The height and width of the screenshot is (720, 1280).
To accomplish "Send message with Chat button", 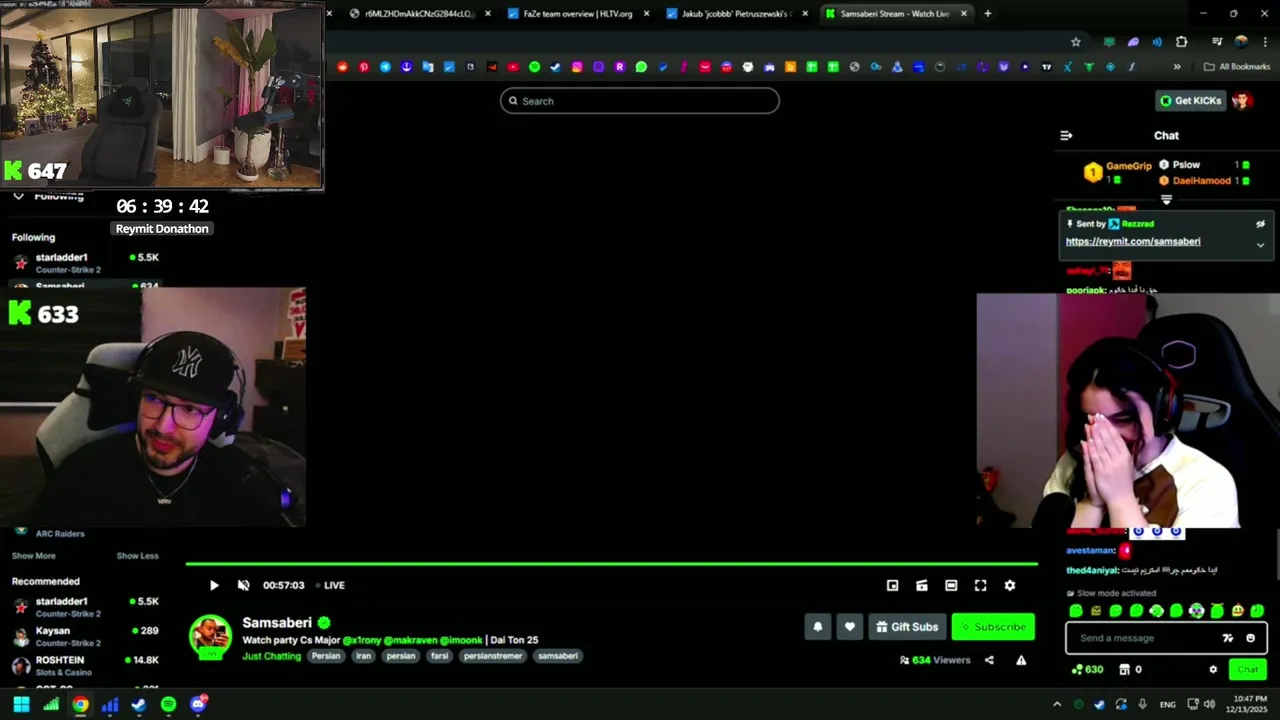I will [x=1248, y=670].
